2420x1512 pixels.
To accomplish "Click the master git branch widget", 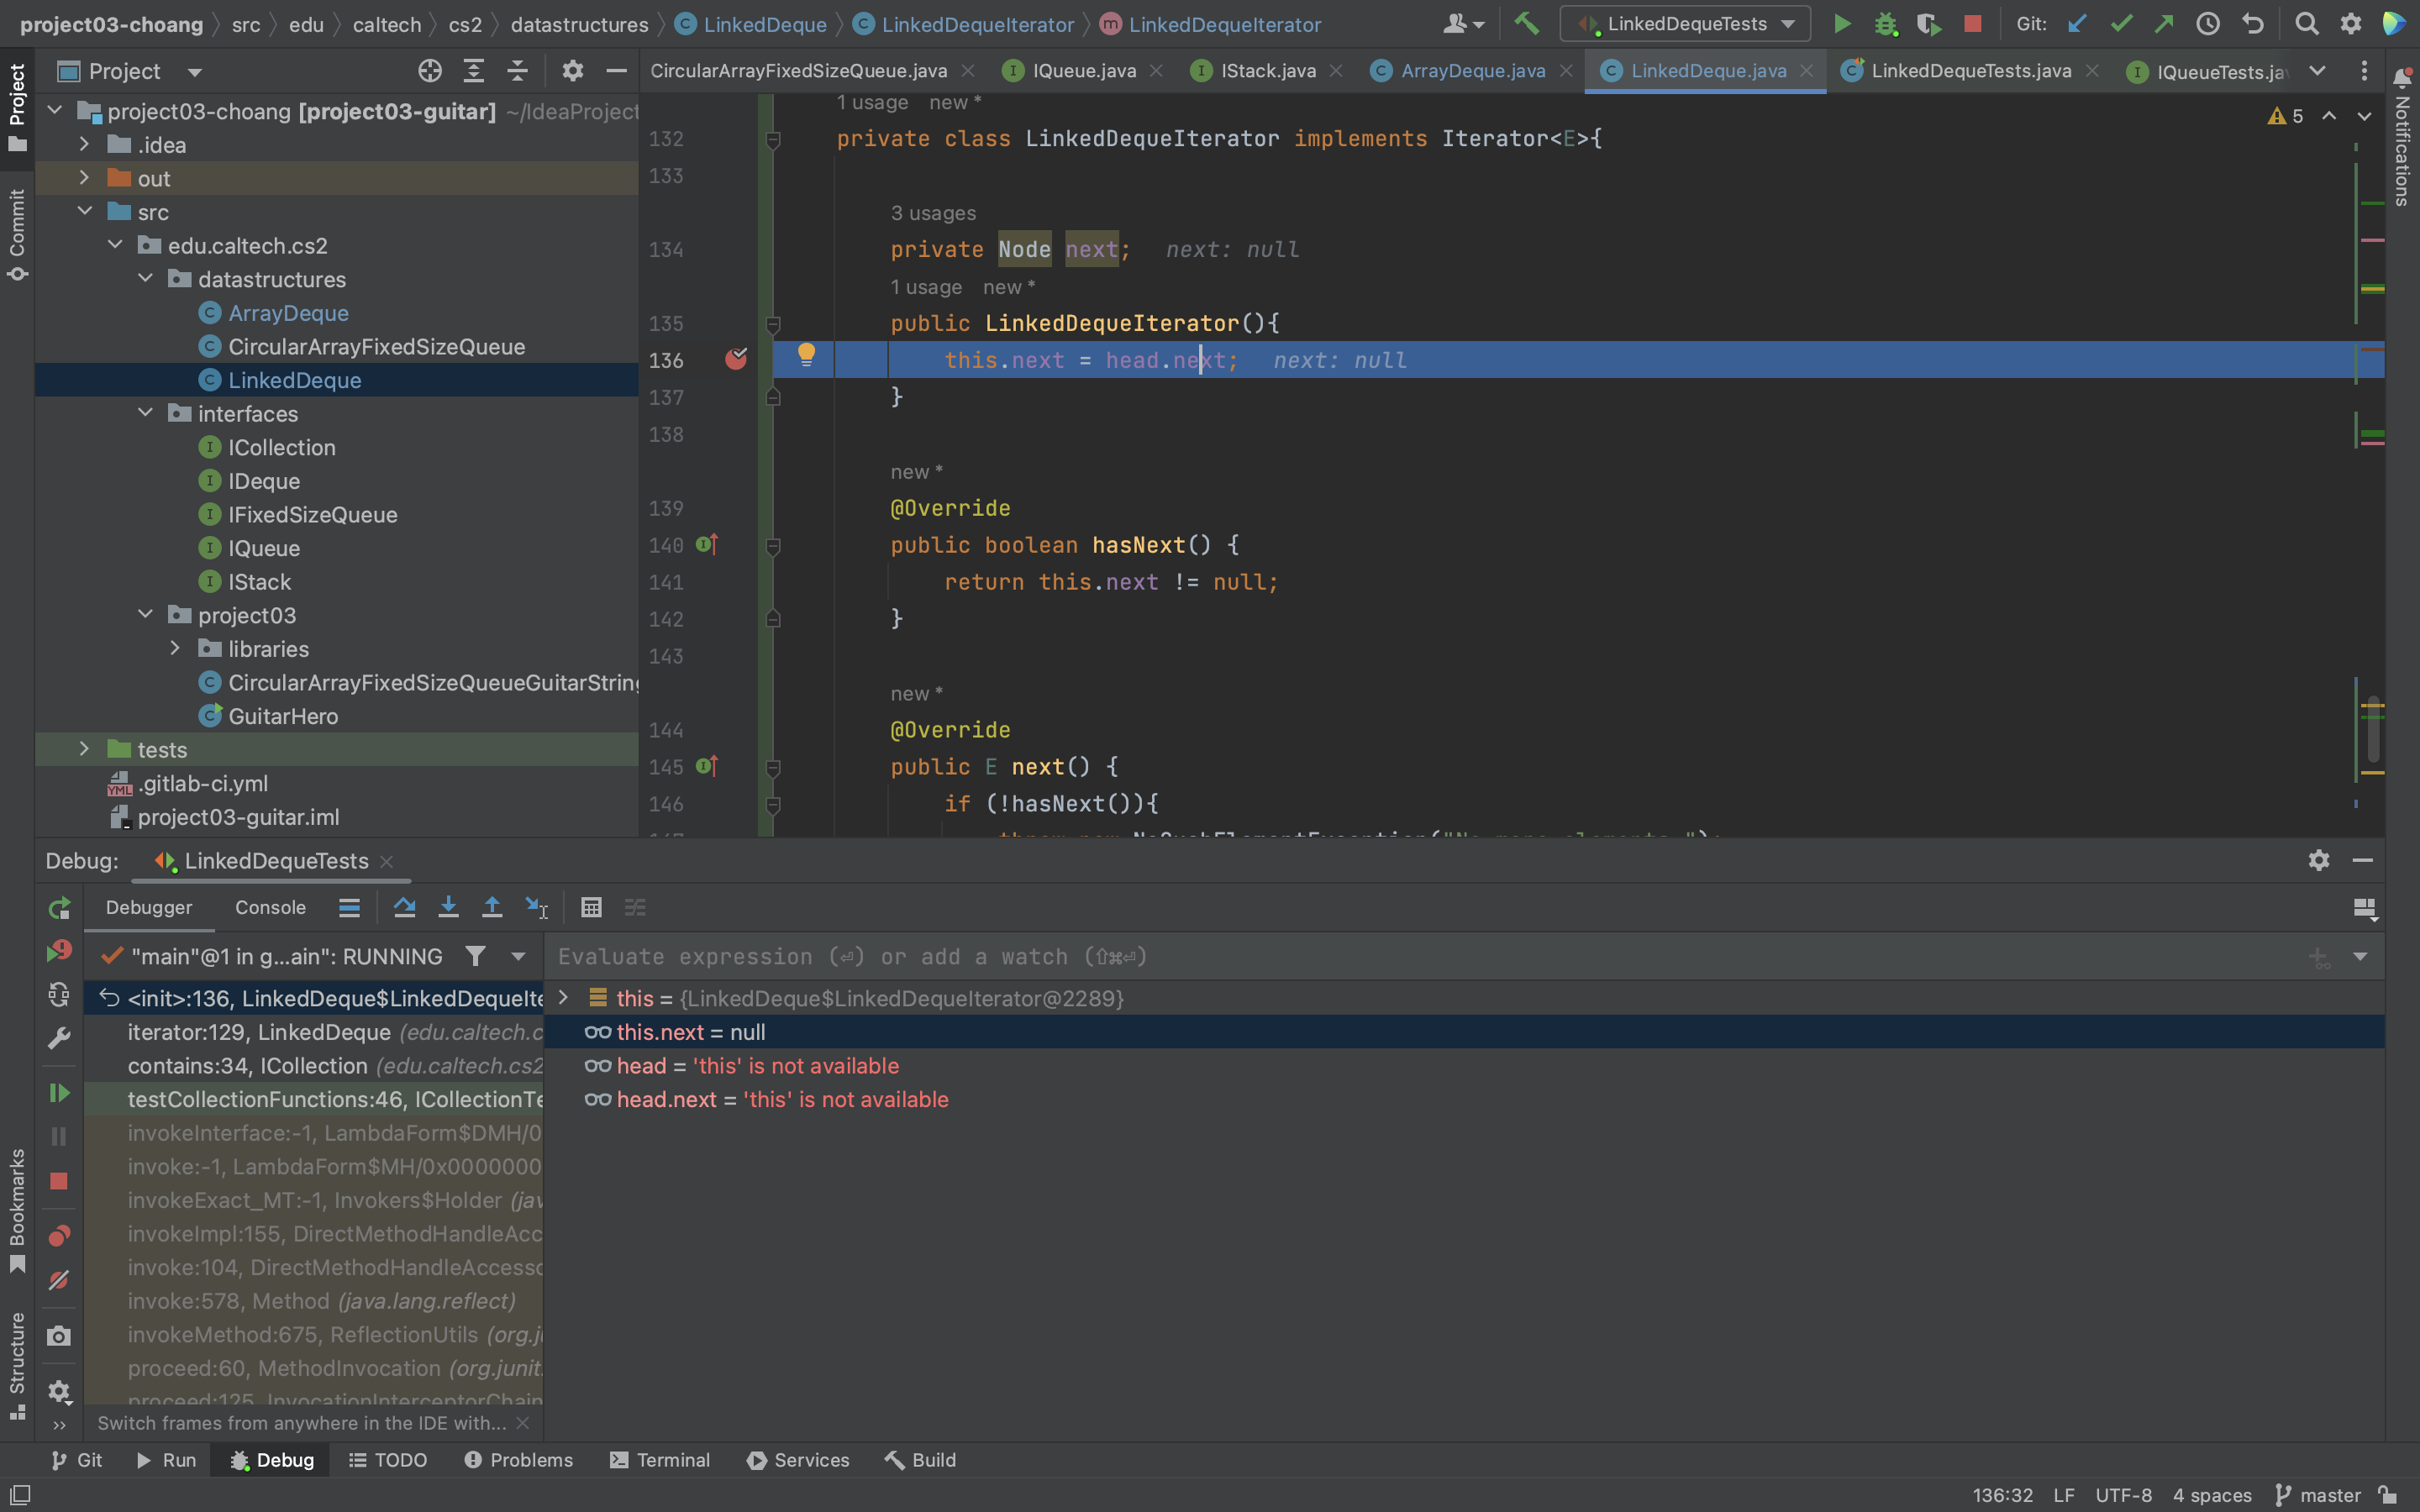I will click(2318, 1495).
